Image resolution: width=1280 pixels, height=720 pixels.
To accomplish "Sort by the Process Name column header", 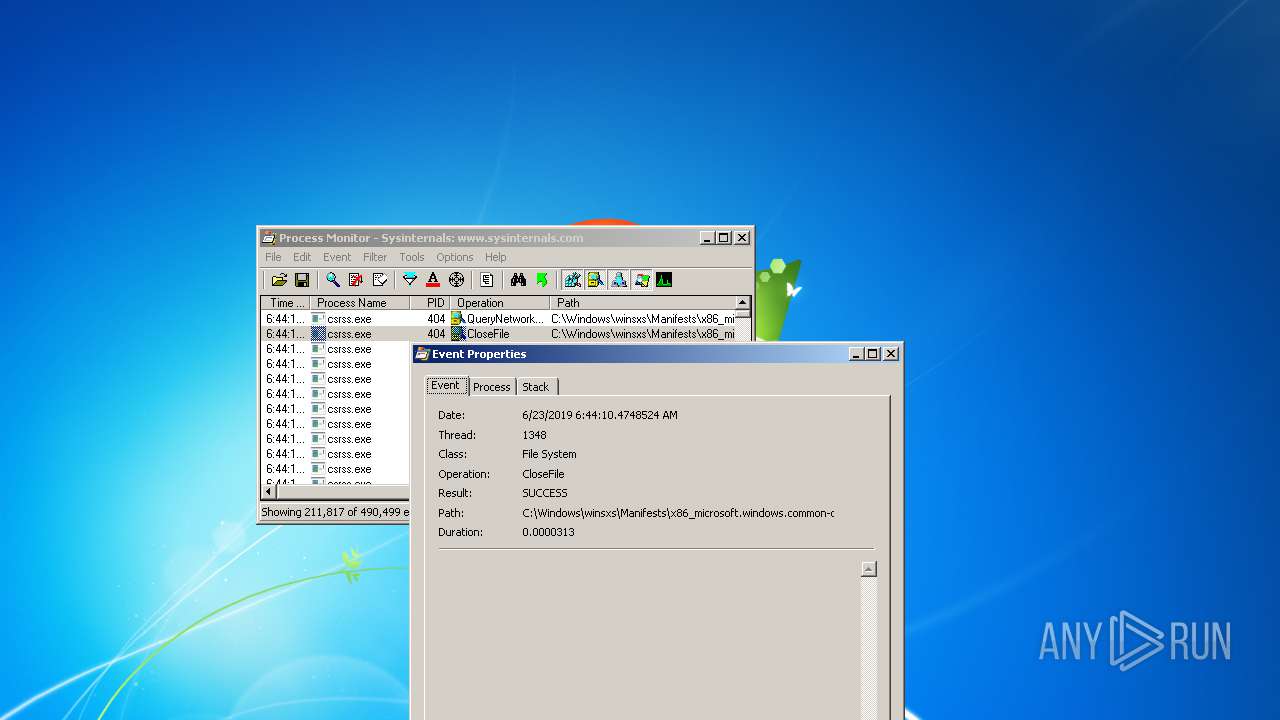I will pos(360,302).
